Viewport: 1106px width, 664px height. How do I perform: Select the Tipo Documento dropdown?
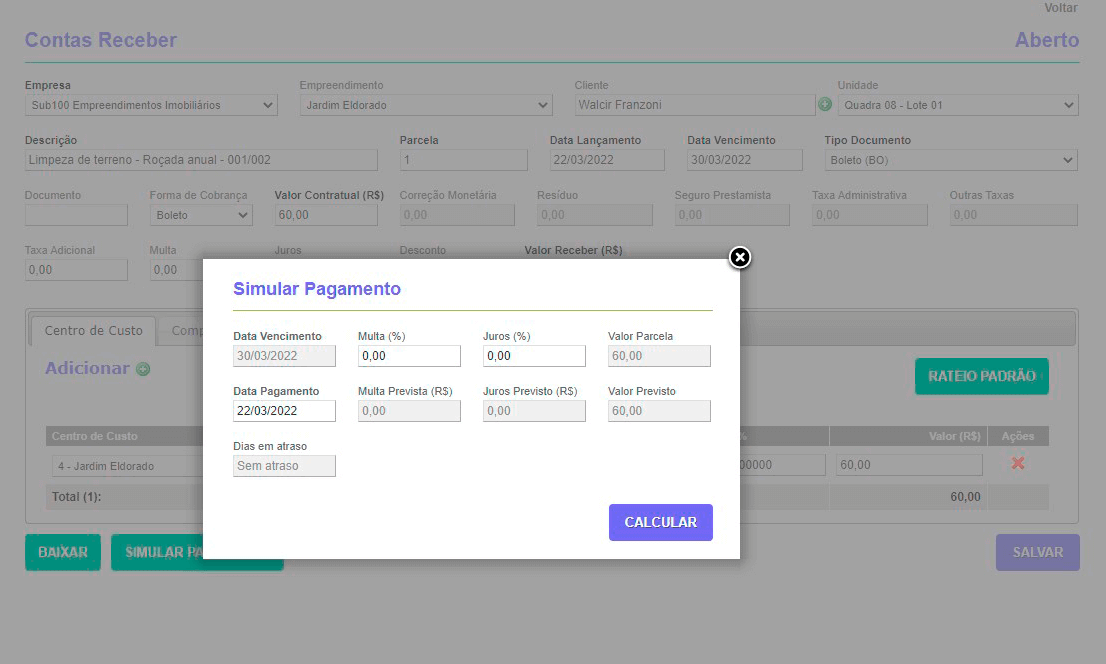(x=951, y=160)
